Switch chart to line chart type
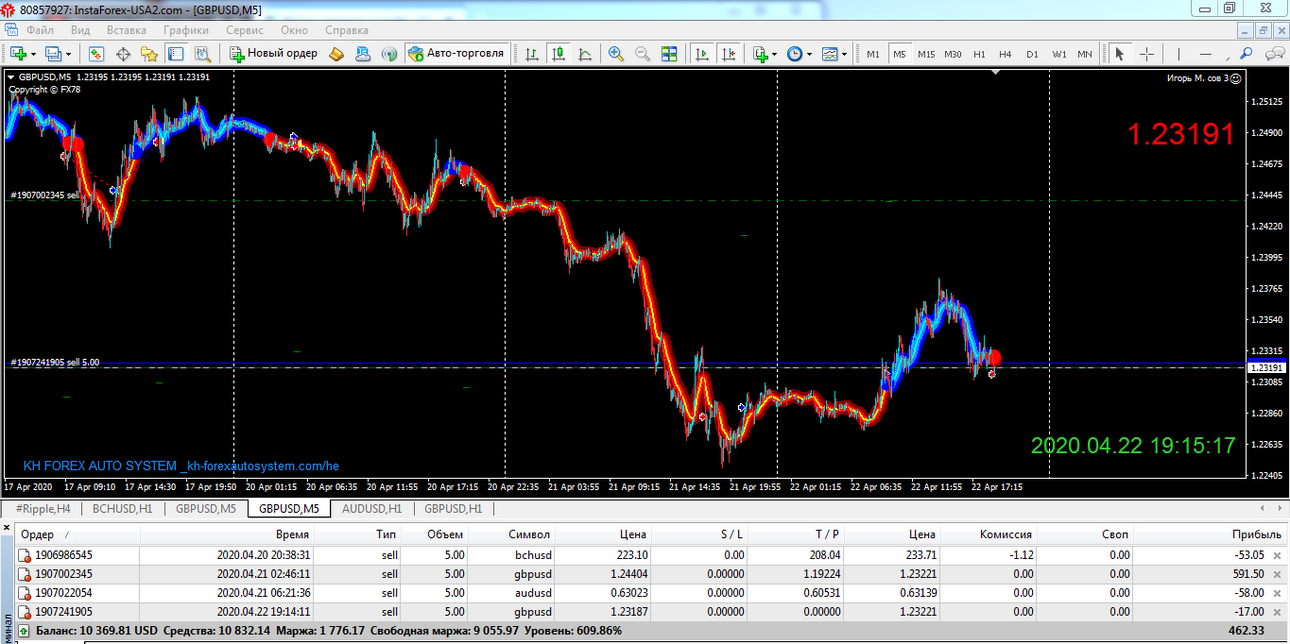This screenshot has height=644, width=1290. pos(584,54)
